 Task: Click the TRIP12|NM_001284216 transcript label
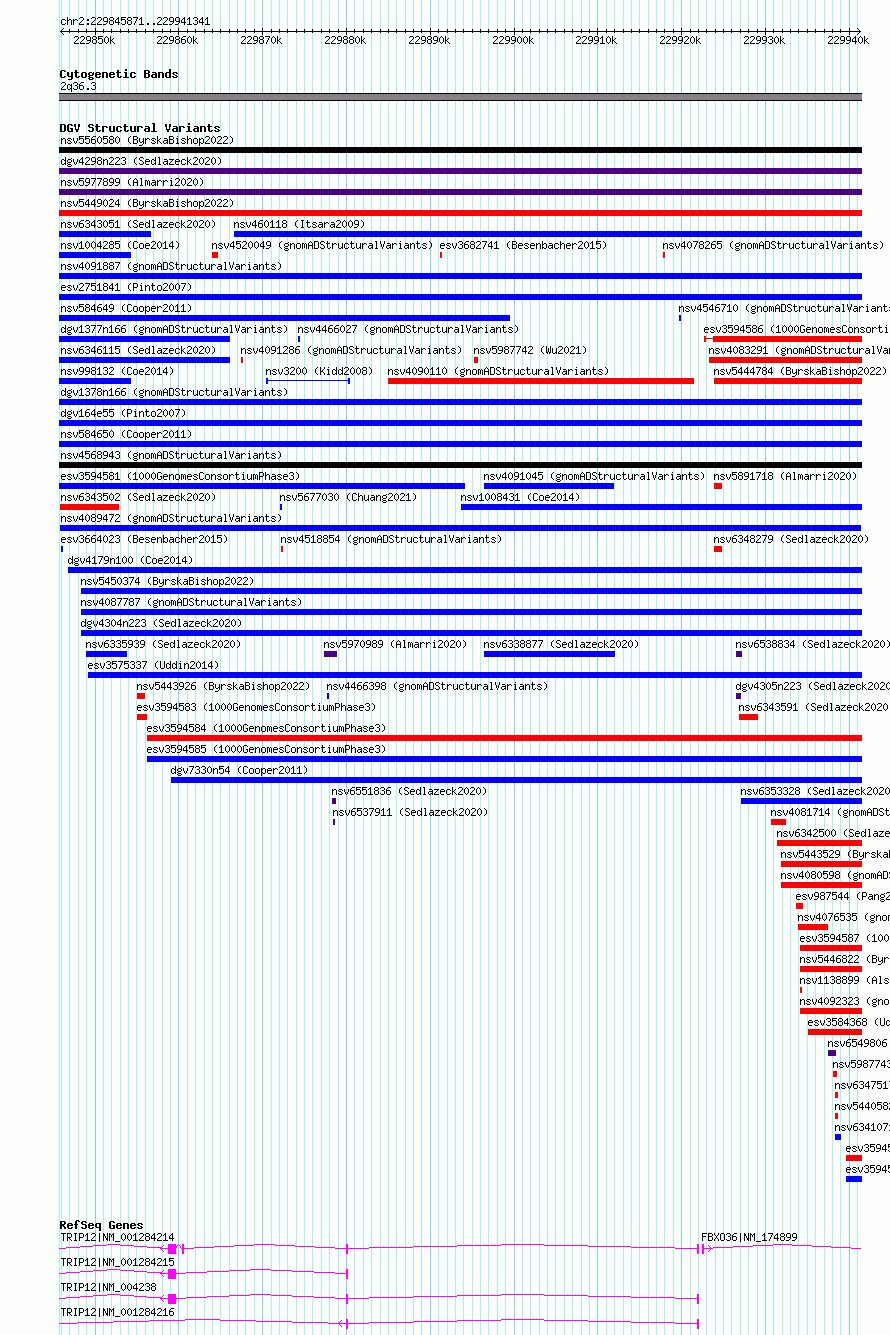point(117,1312)
